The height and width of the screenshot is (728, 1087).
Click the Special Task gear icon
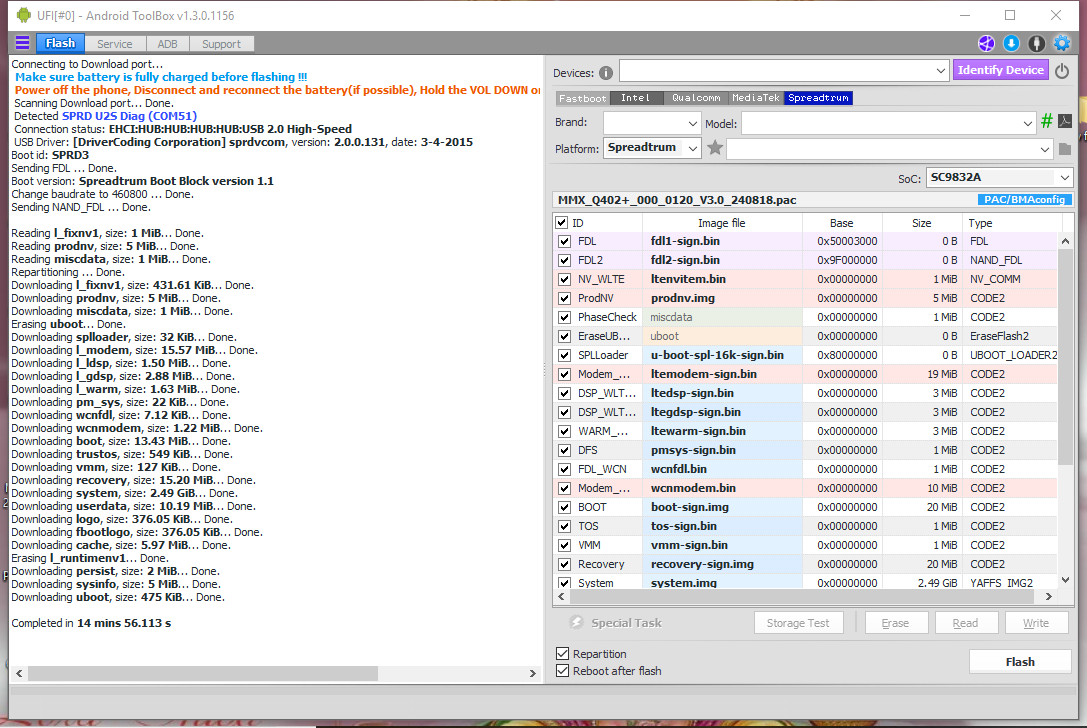pyautogui.click(x=576, y=622)
